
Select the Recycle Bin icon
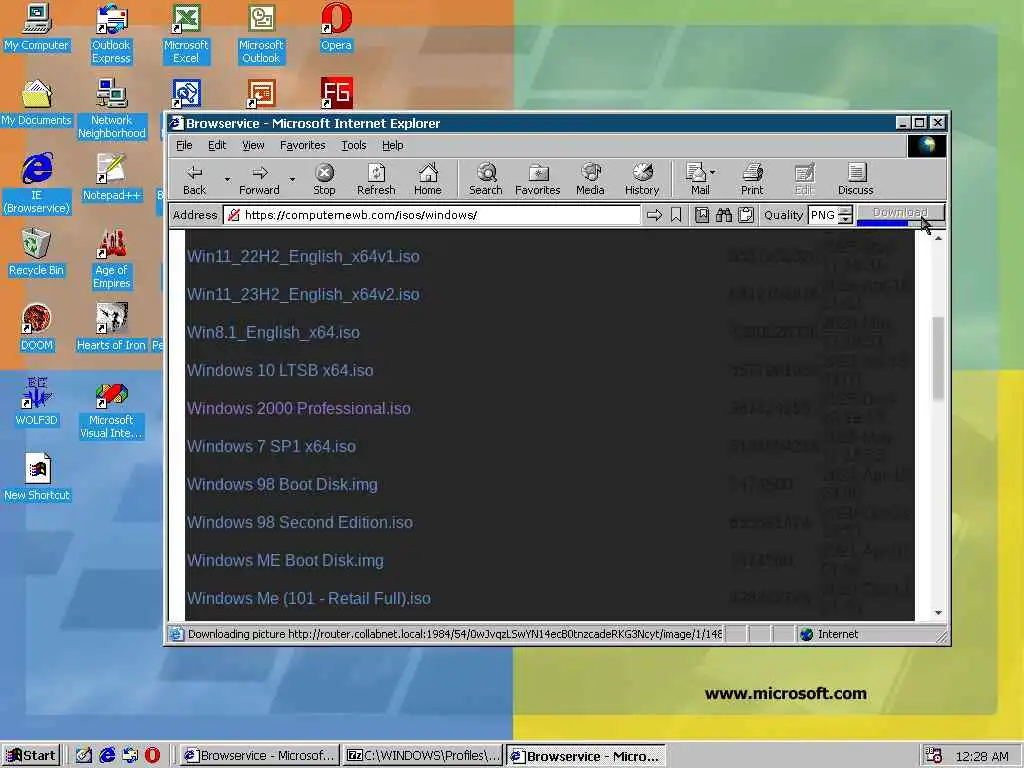(36, 252)
